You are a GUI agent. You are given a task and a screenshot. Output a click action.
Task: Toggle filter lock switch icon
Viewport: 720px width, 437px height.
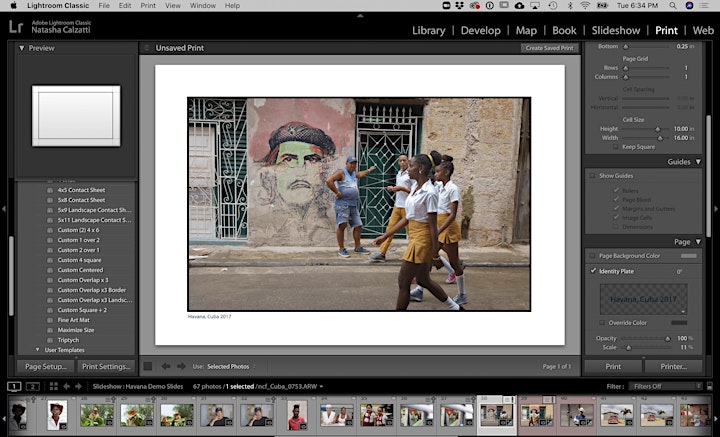(709, 387)
